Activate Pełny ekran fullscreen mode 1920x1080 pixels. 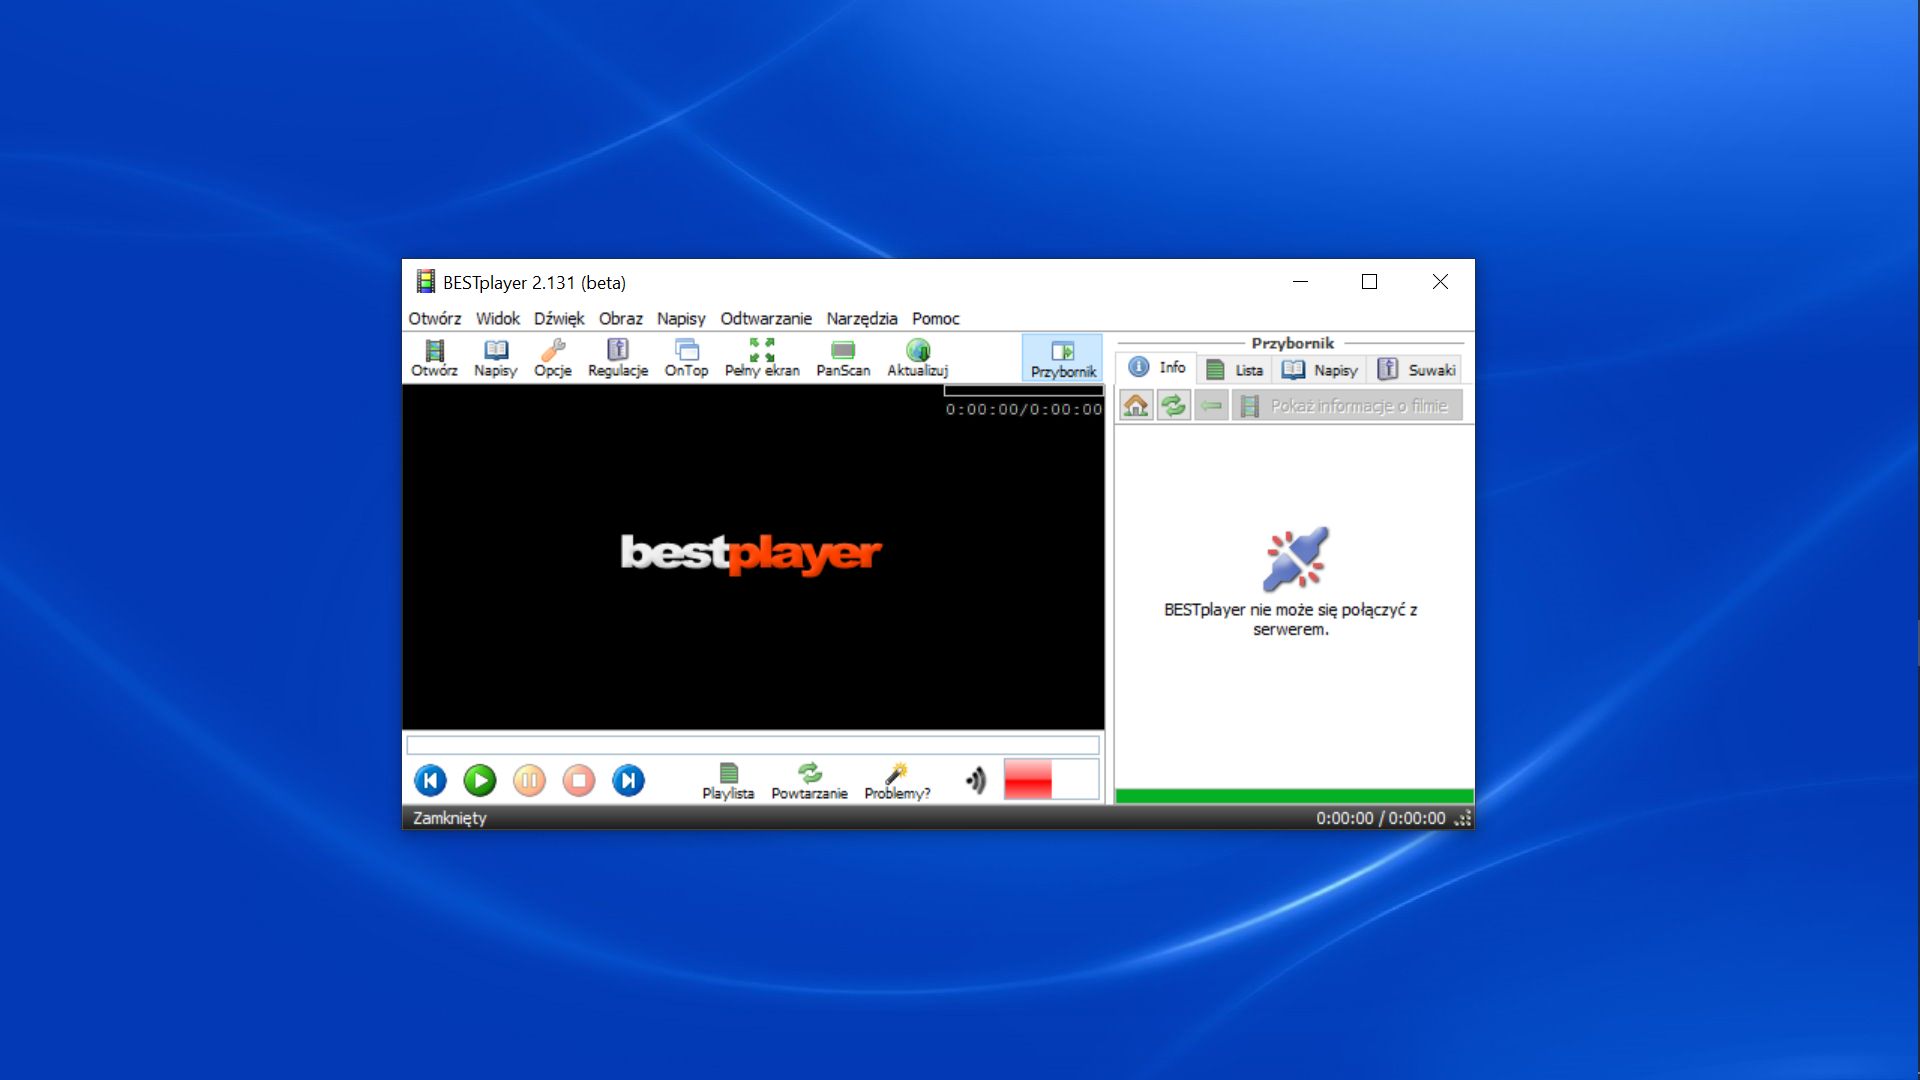(x=762, y=357)
